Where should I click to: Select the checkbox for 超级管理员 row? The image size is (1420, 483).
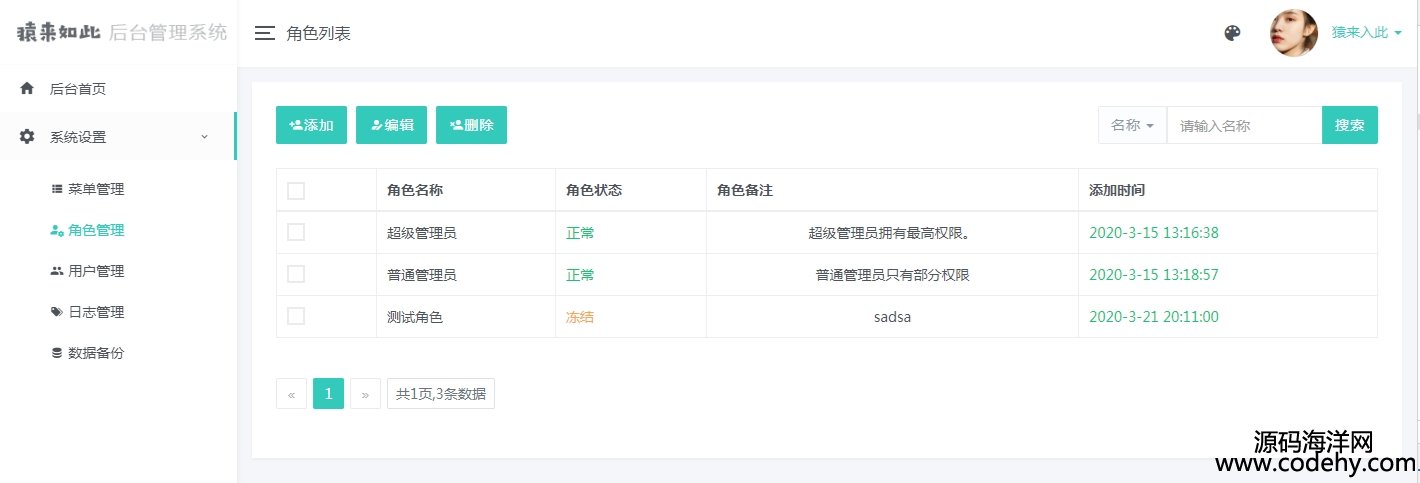pos(296,232)
